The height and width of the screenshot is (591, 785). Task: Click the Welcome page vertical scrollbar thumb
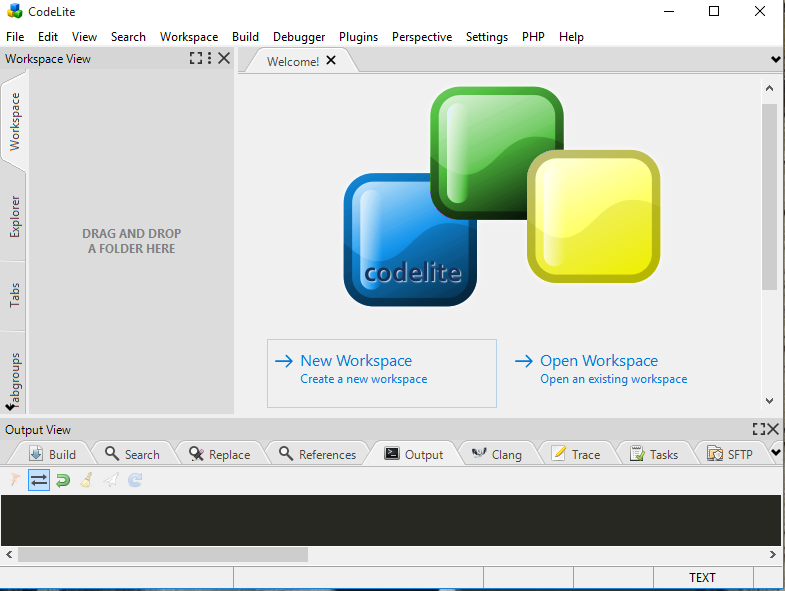pyautogui.click(x=769, y=197)
